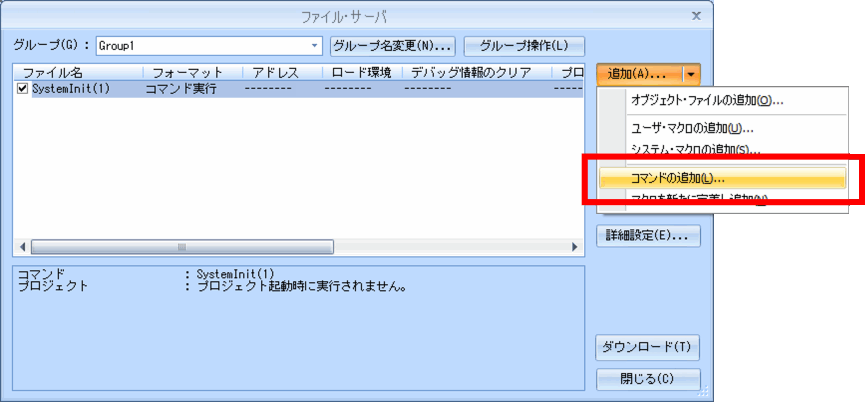Open 詳細設定(E)... settings
The width and height of the screenshot is (865, 402).
click(x=647, y=236)
